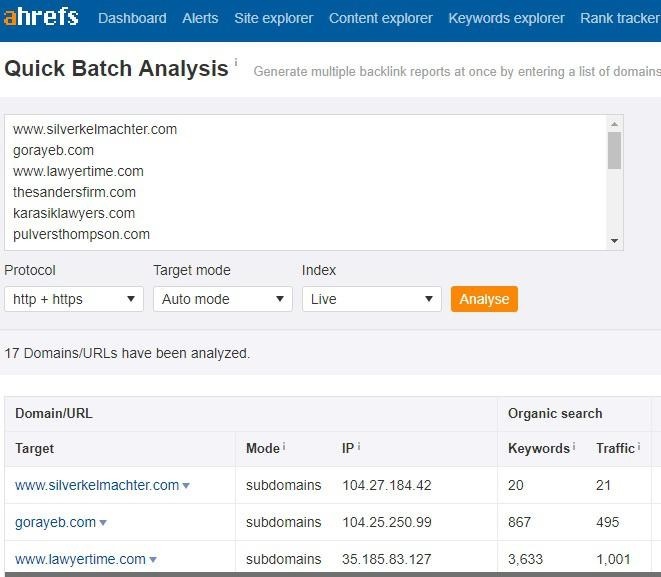Viewport: 661px width, 577px height.
Task: Click the Target column header
Action: tap(35, 448)
